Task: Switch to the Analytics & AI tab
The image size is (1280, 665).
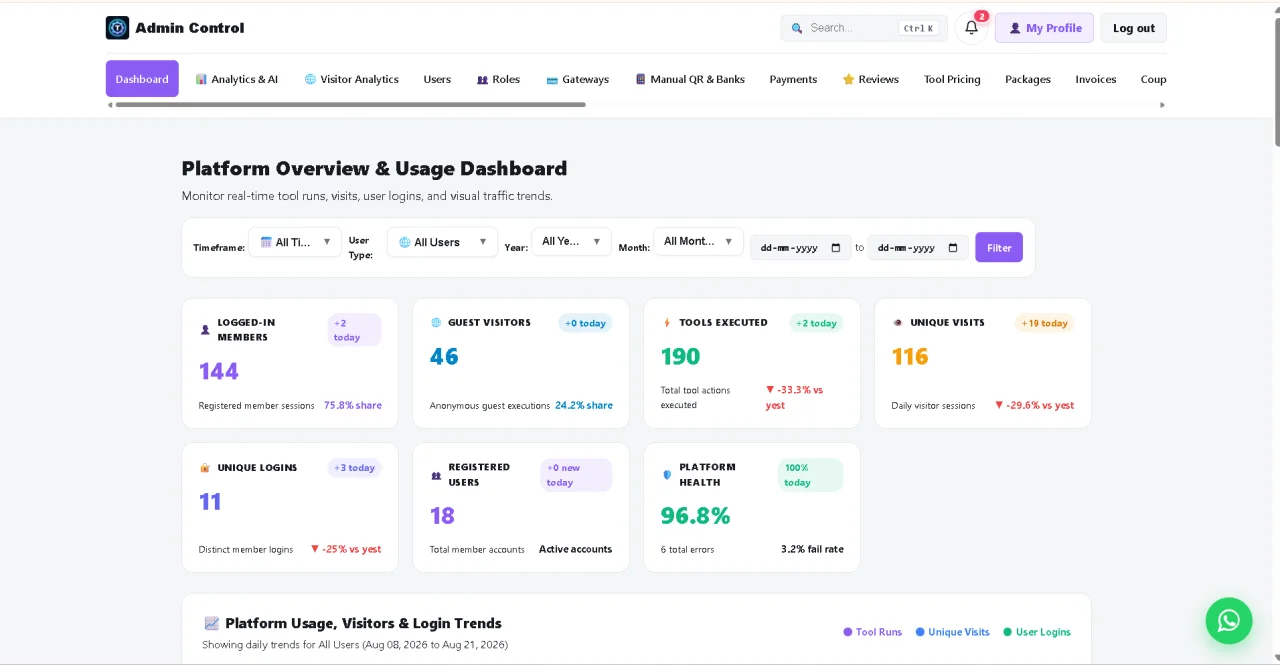Action: tap(237, 79)
